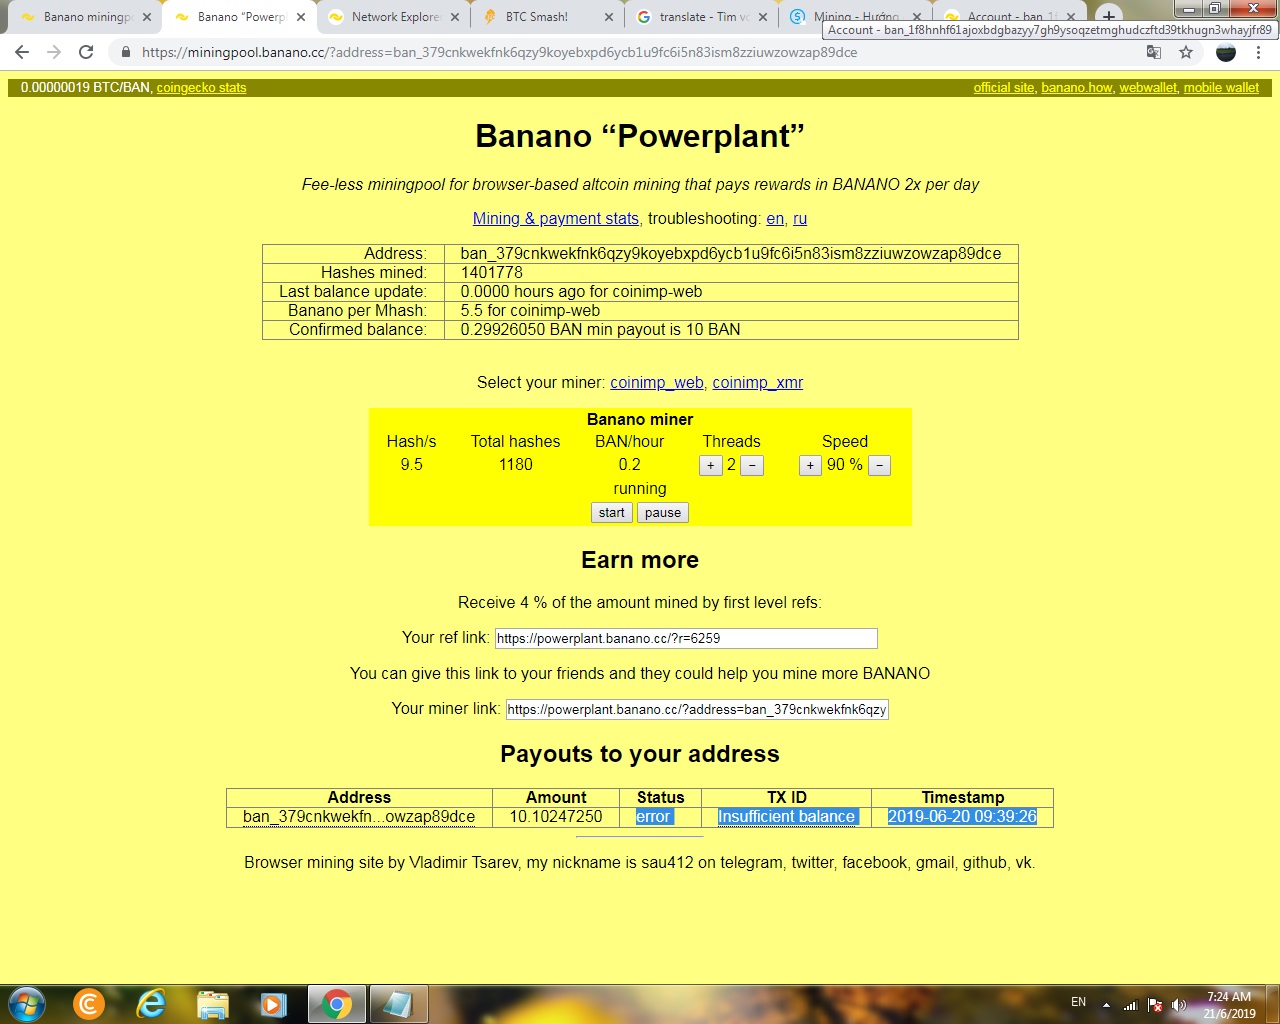
Task: Pause the Banano miner
Action: point(663,513)
